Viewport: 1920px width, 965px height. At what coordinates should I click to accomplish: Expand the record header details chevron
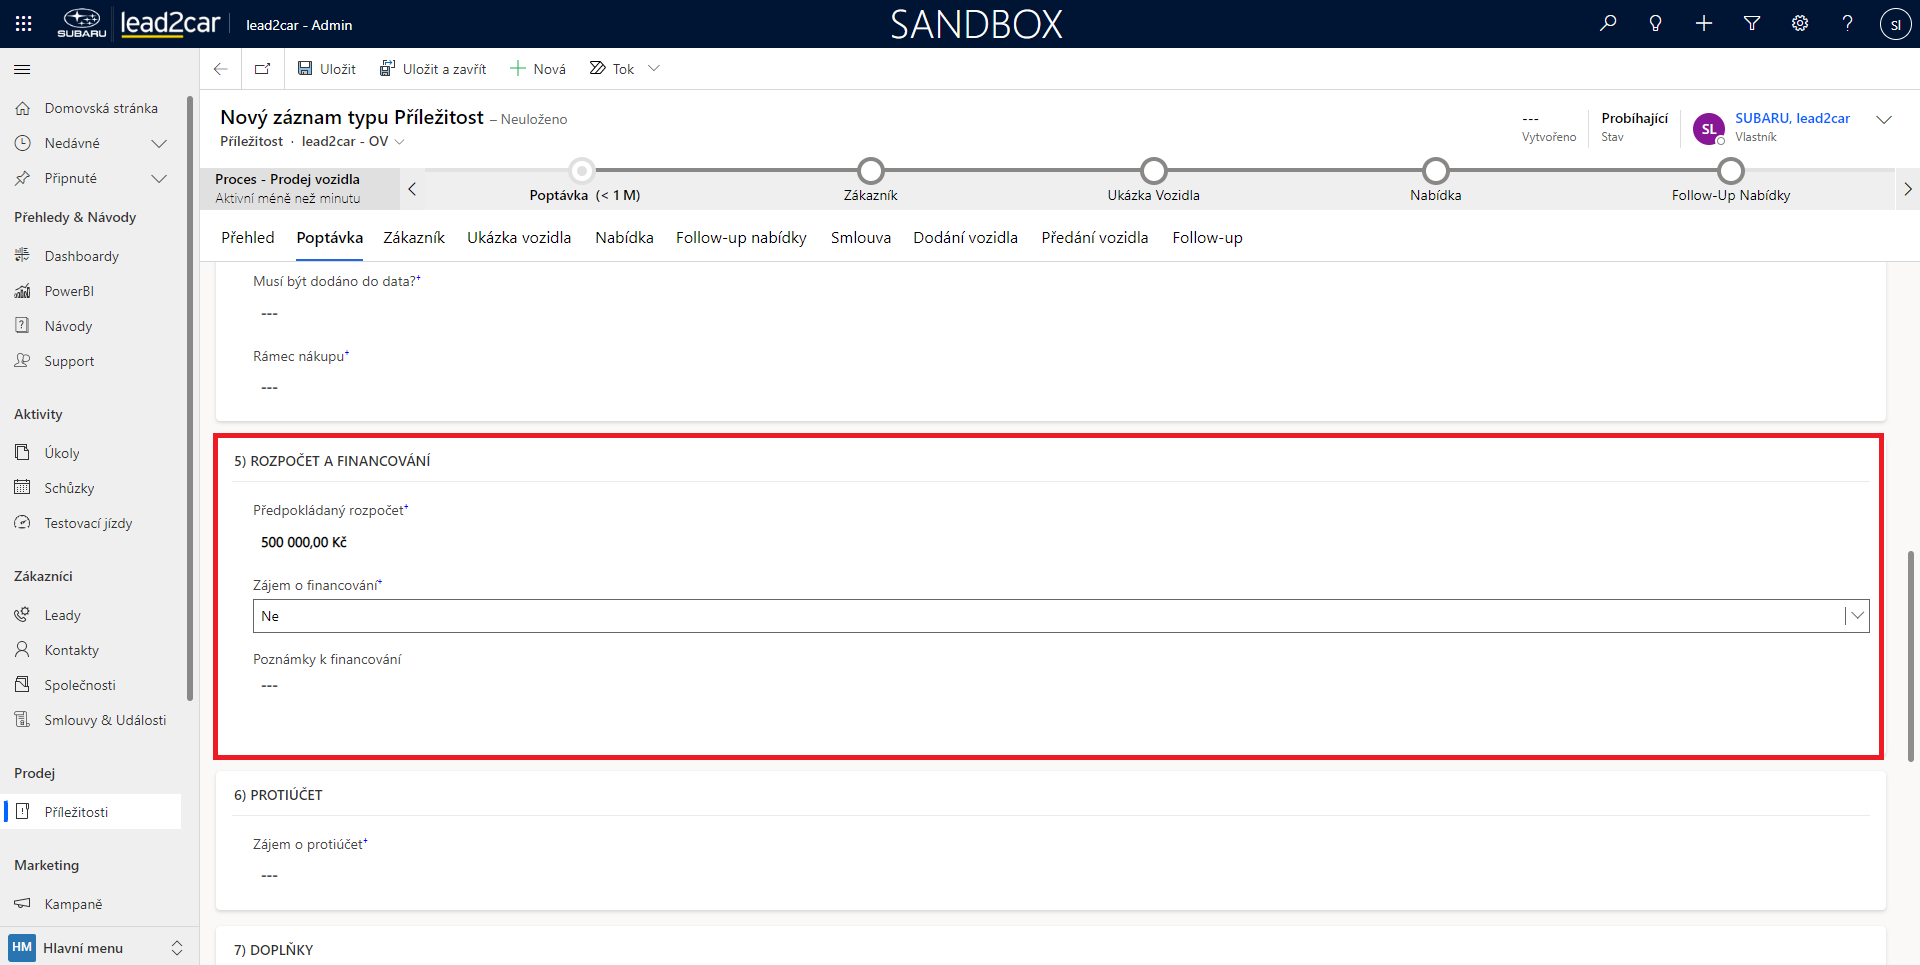[x=1884, y=120]
